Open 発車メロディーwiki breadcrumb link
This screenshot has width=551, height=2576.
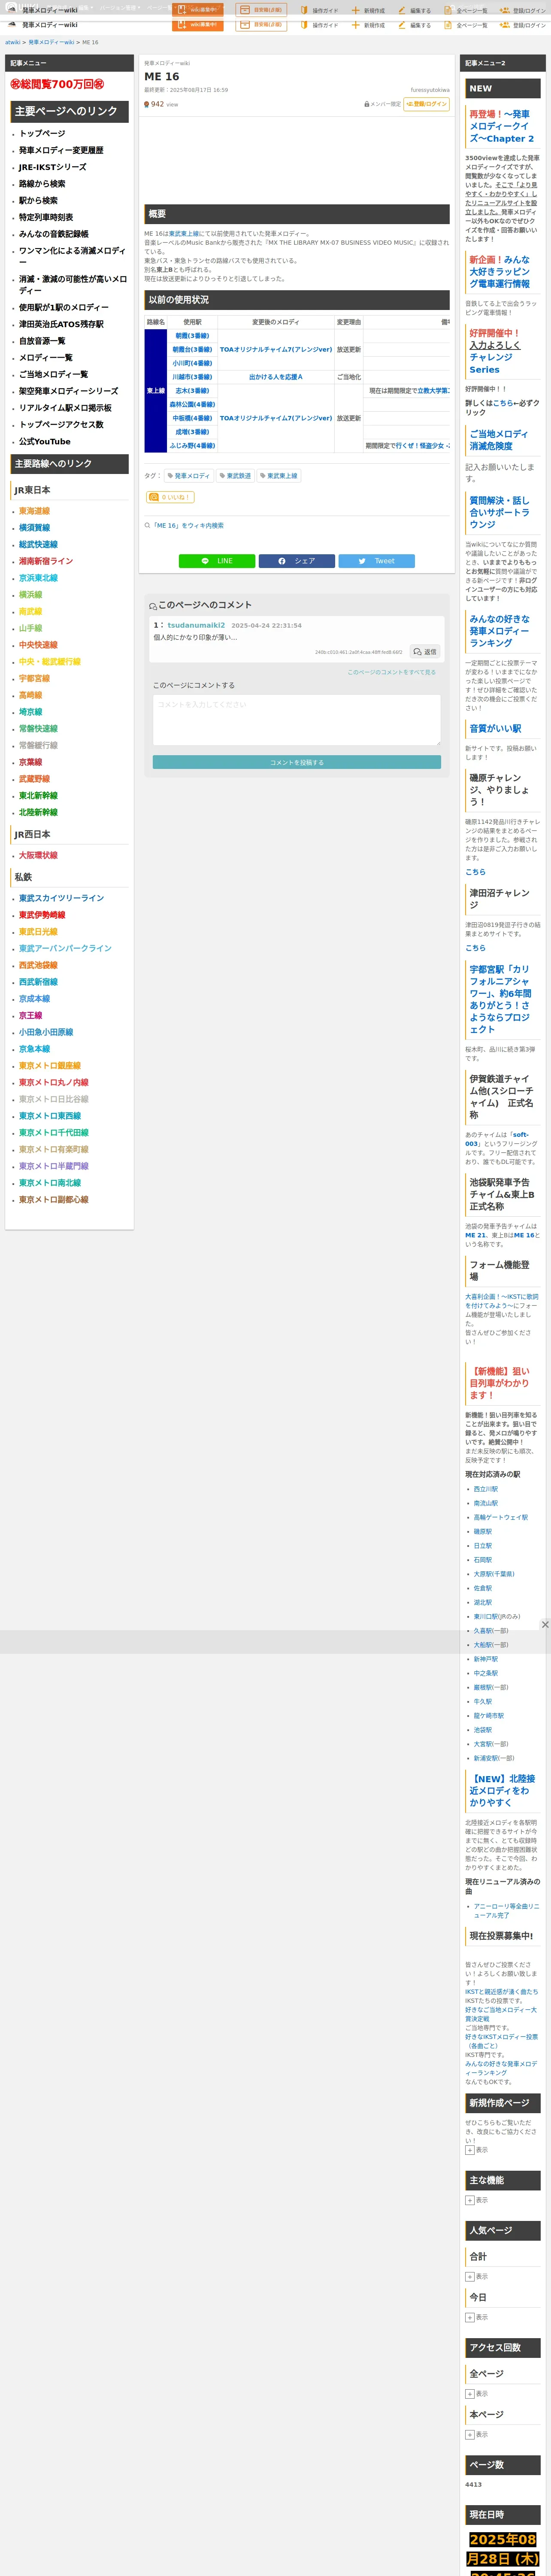click(51, 43)
